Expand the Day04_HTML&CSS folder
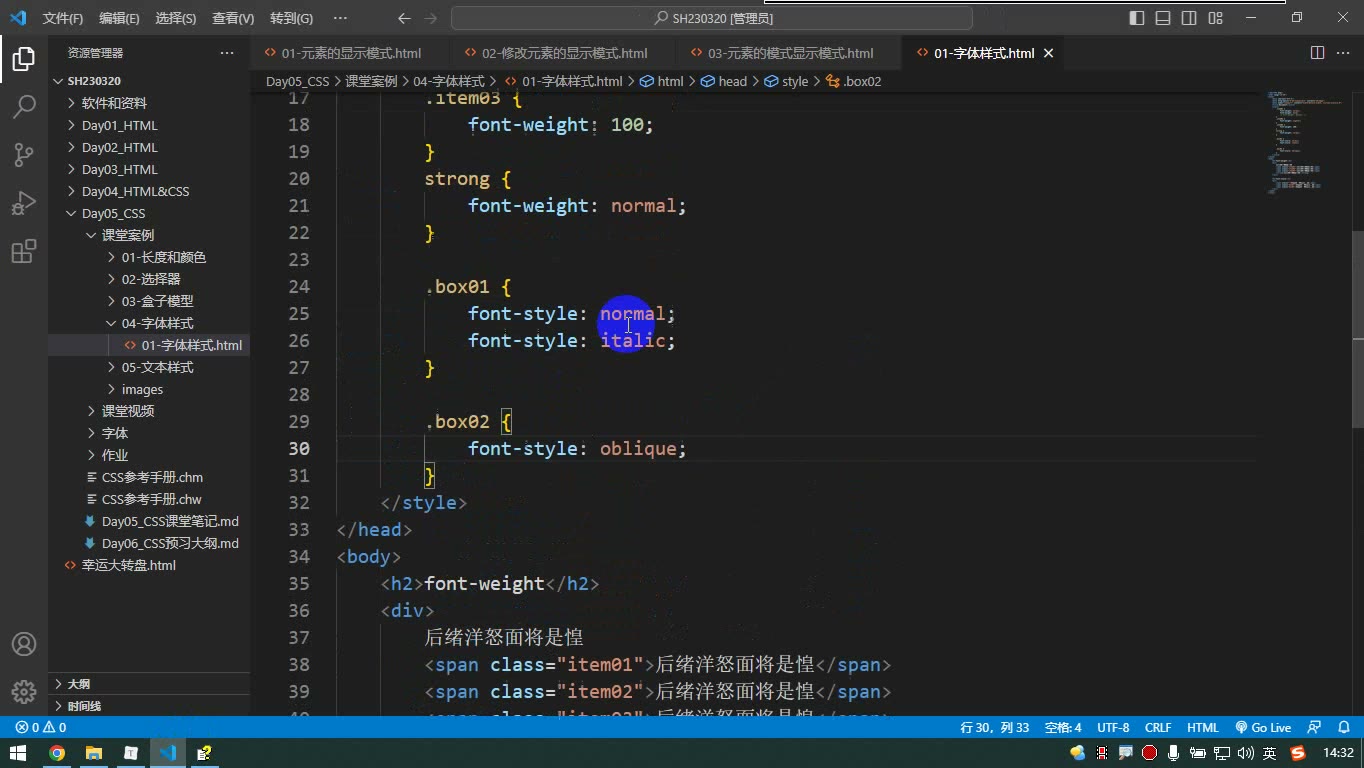This screenshot has height=768, width=1364. tap(149, 191)
